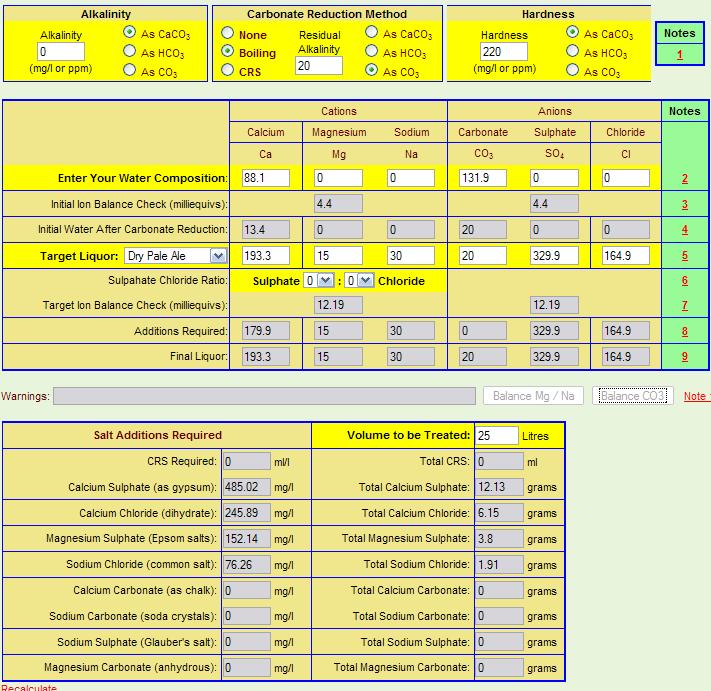711x691 pixels.
Task: Focus the Alkalinity input field
Action: point(61,52)
